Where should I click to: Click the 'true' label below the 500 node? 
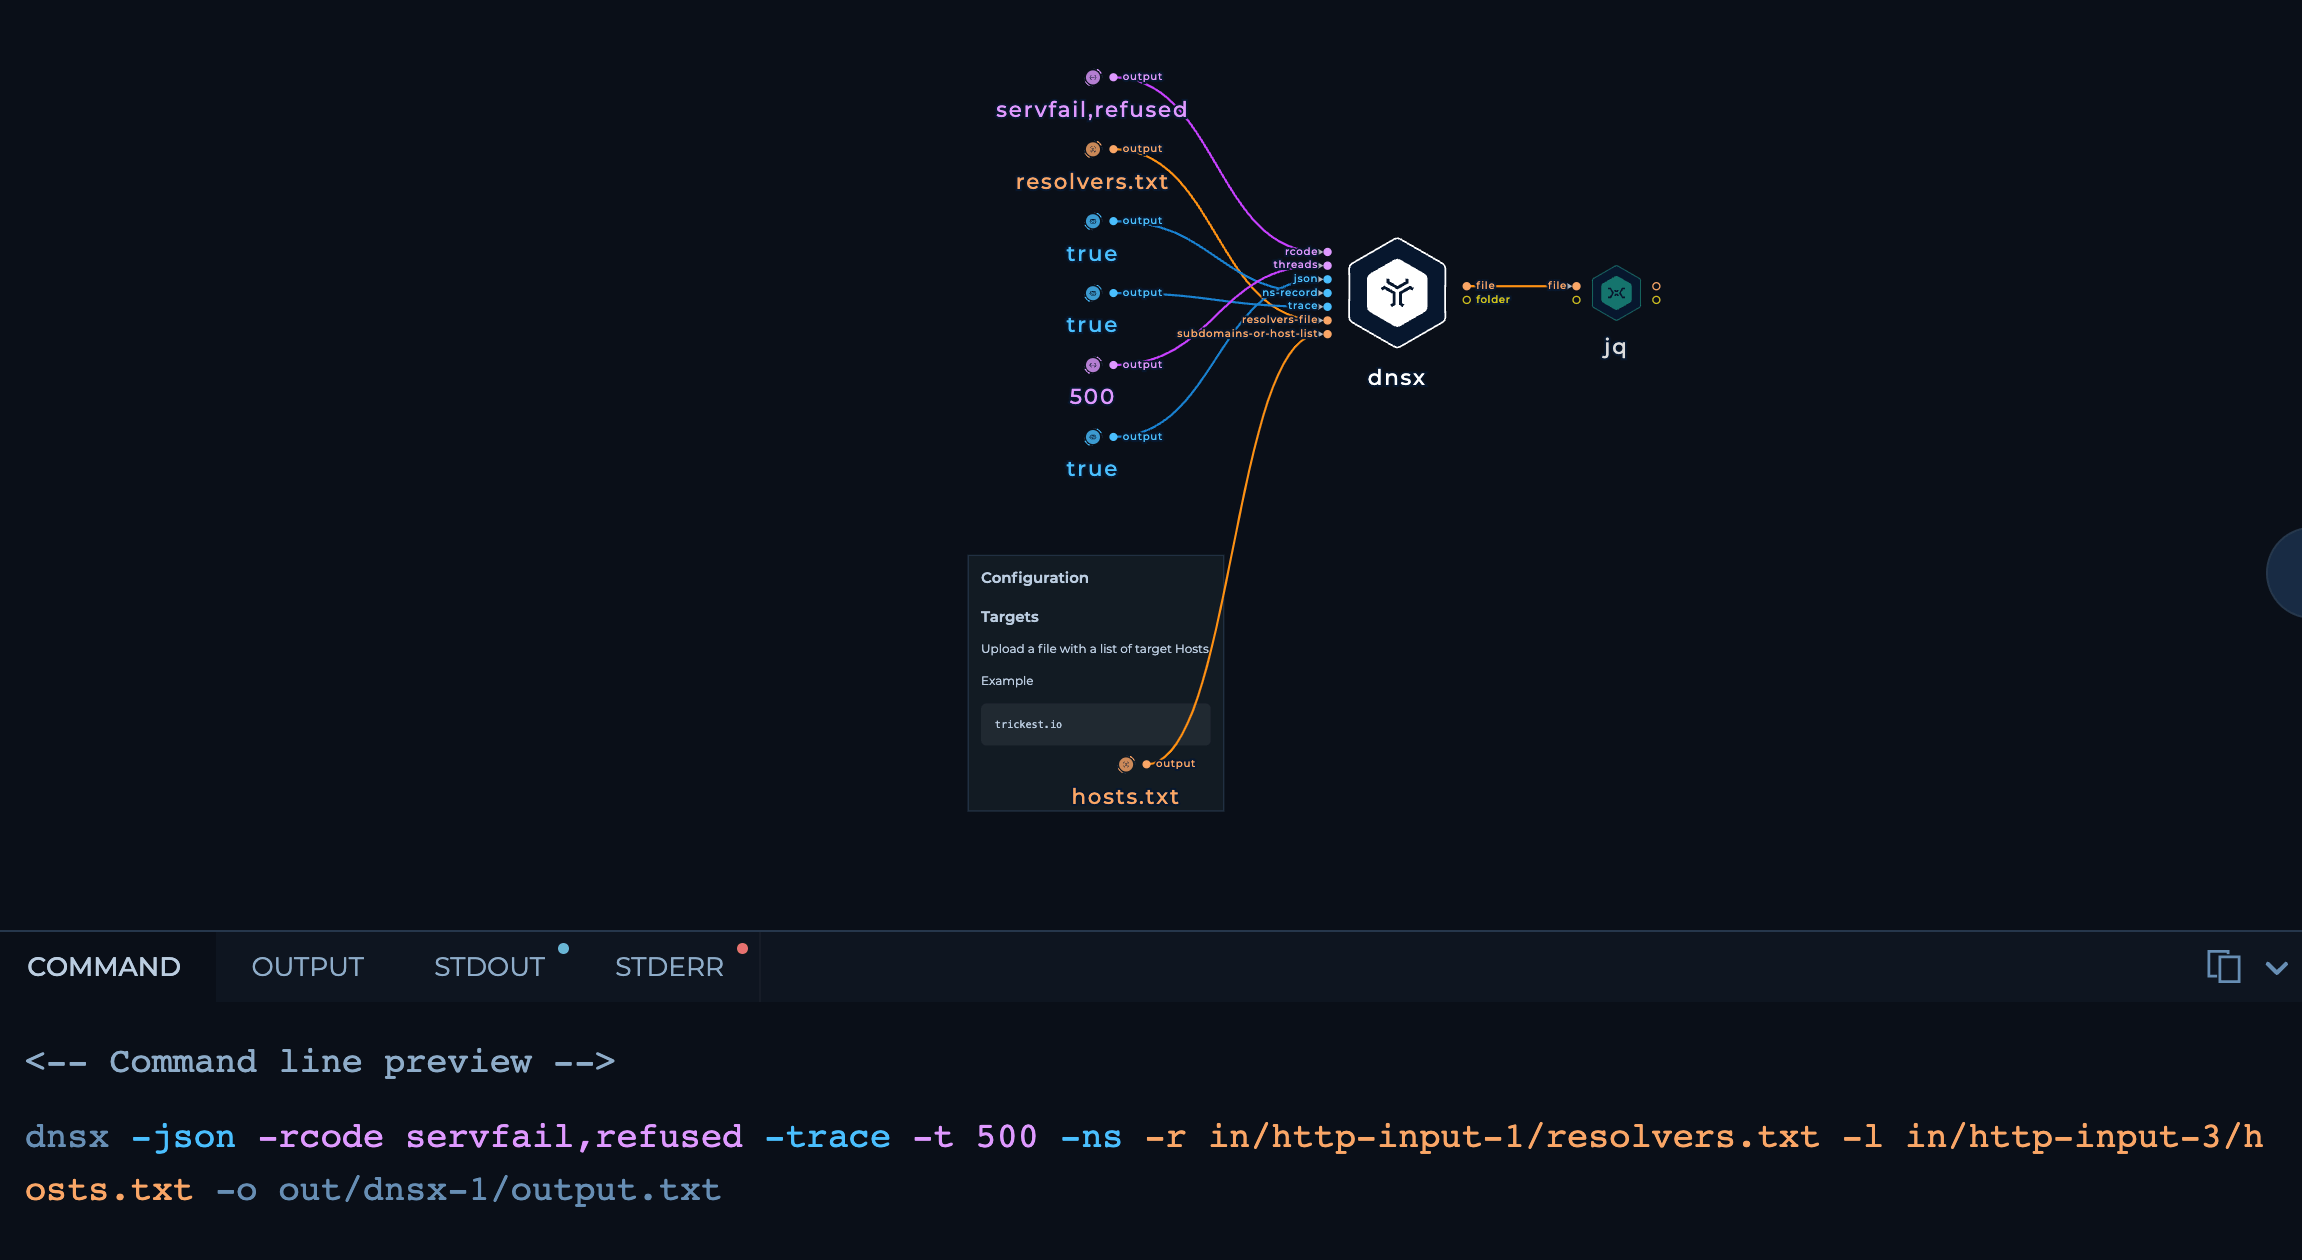click(1092, 469)
